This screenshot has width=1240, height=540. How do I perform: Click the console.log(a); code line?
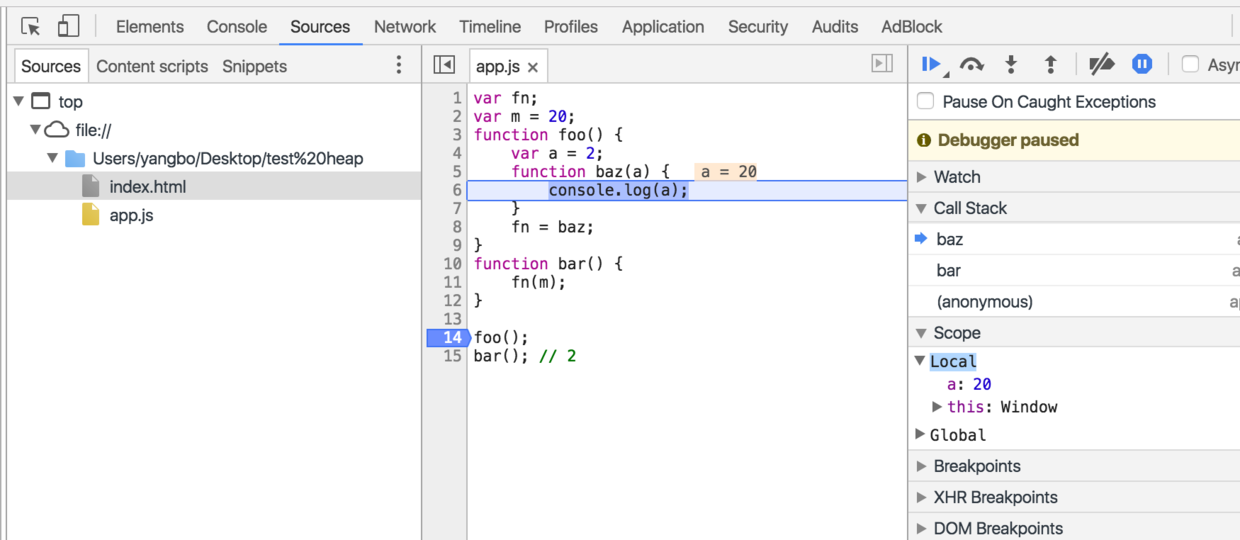(x=618, y=190)
